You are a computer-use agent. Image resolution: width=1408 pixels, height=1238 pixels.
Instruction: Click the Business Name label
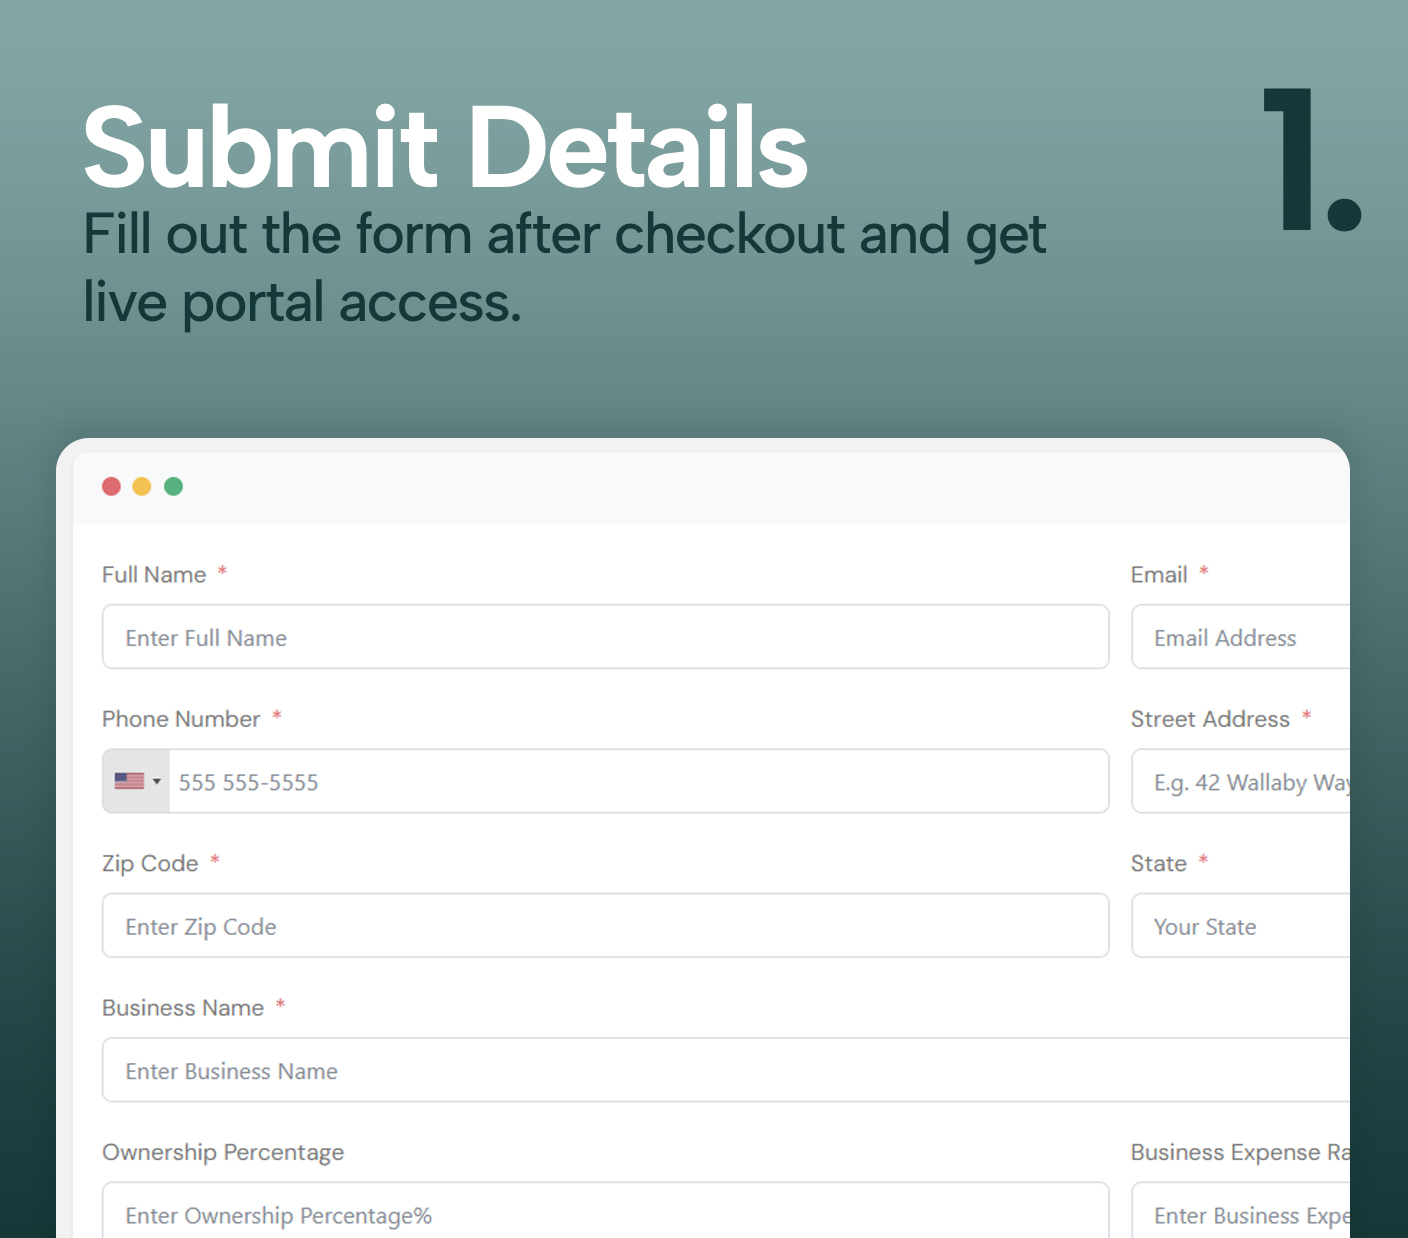click(183, 1008)
